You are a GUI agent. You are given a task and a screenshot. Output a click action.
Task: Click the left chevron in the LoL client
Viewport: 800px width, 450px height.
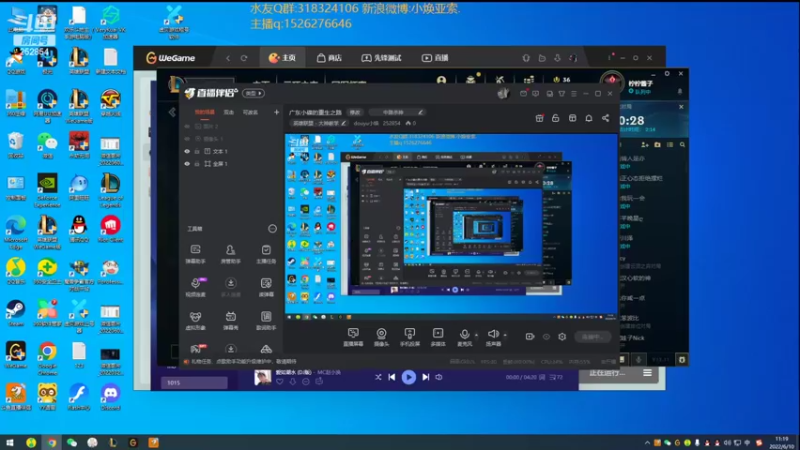coord(172,112)
